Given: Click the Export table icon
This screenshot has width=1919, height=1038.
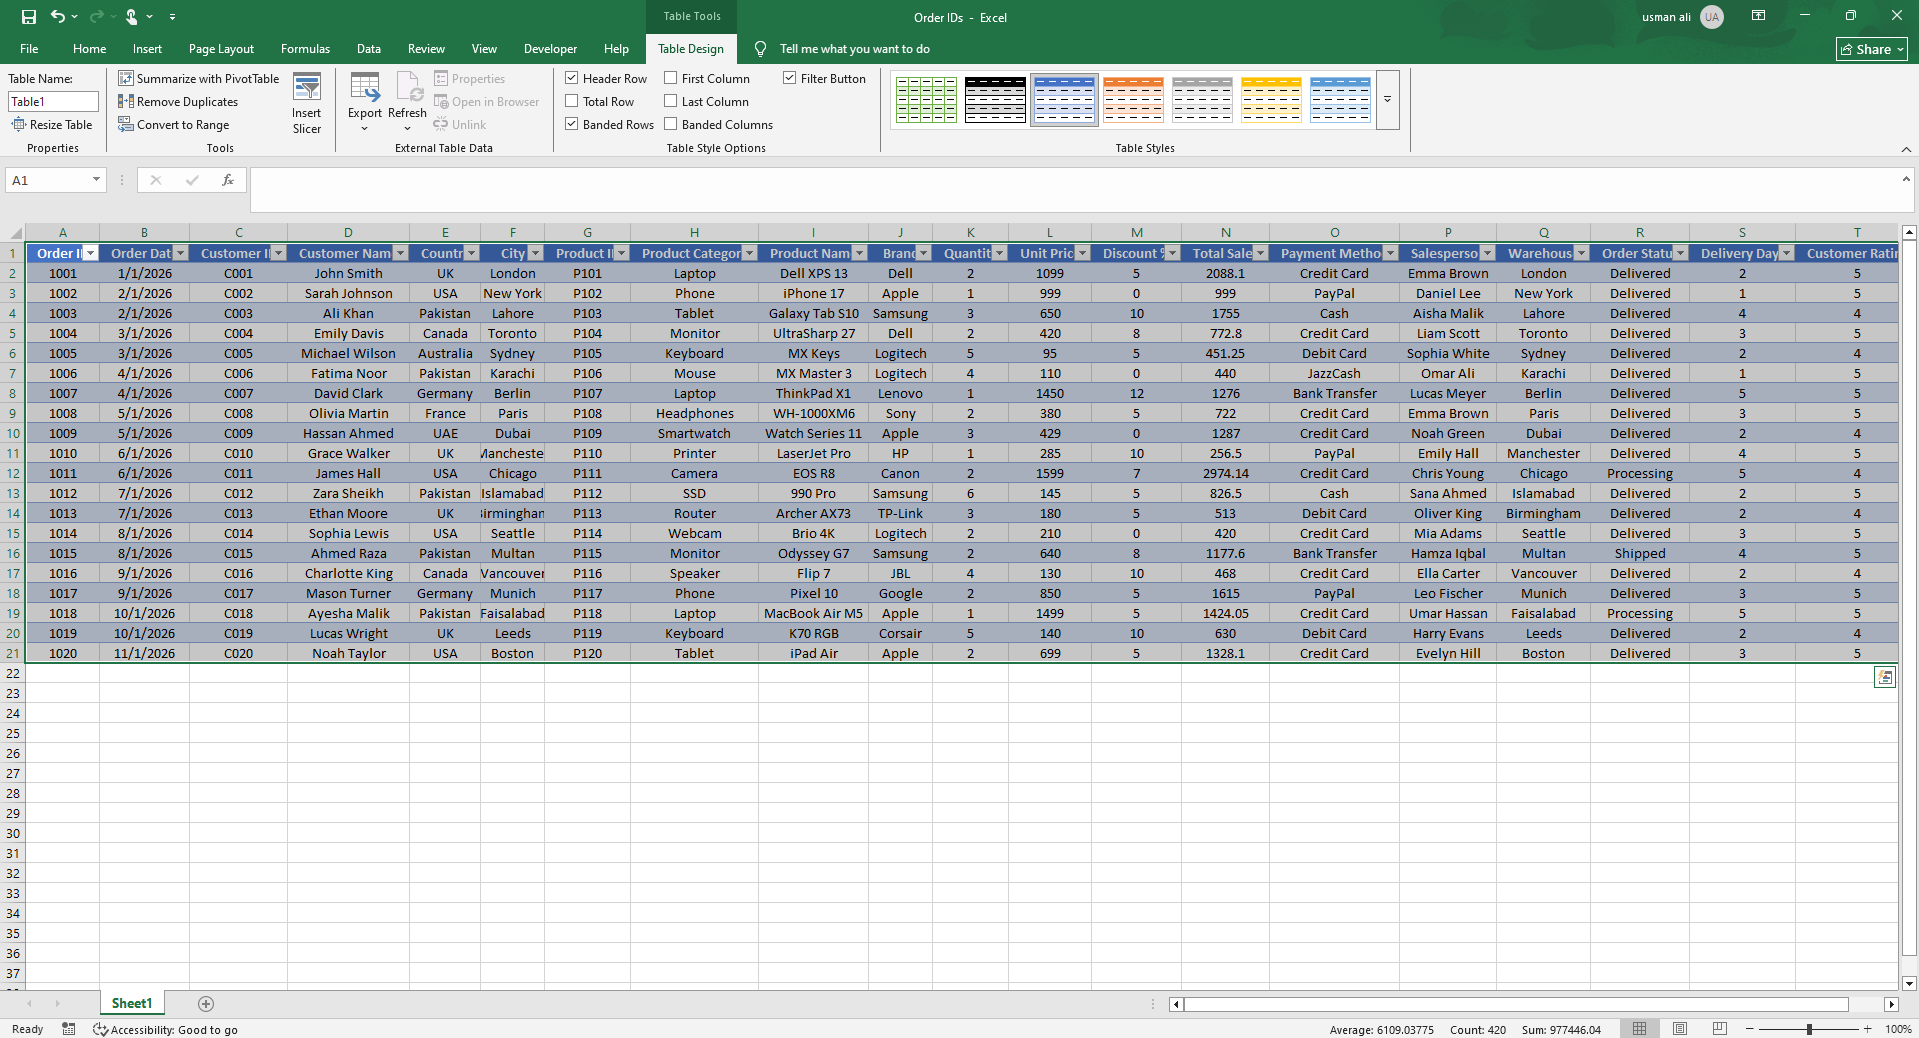Looking at the screenshot, I should click(365, 87).
